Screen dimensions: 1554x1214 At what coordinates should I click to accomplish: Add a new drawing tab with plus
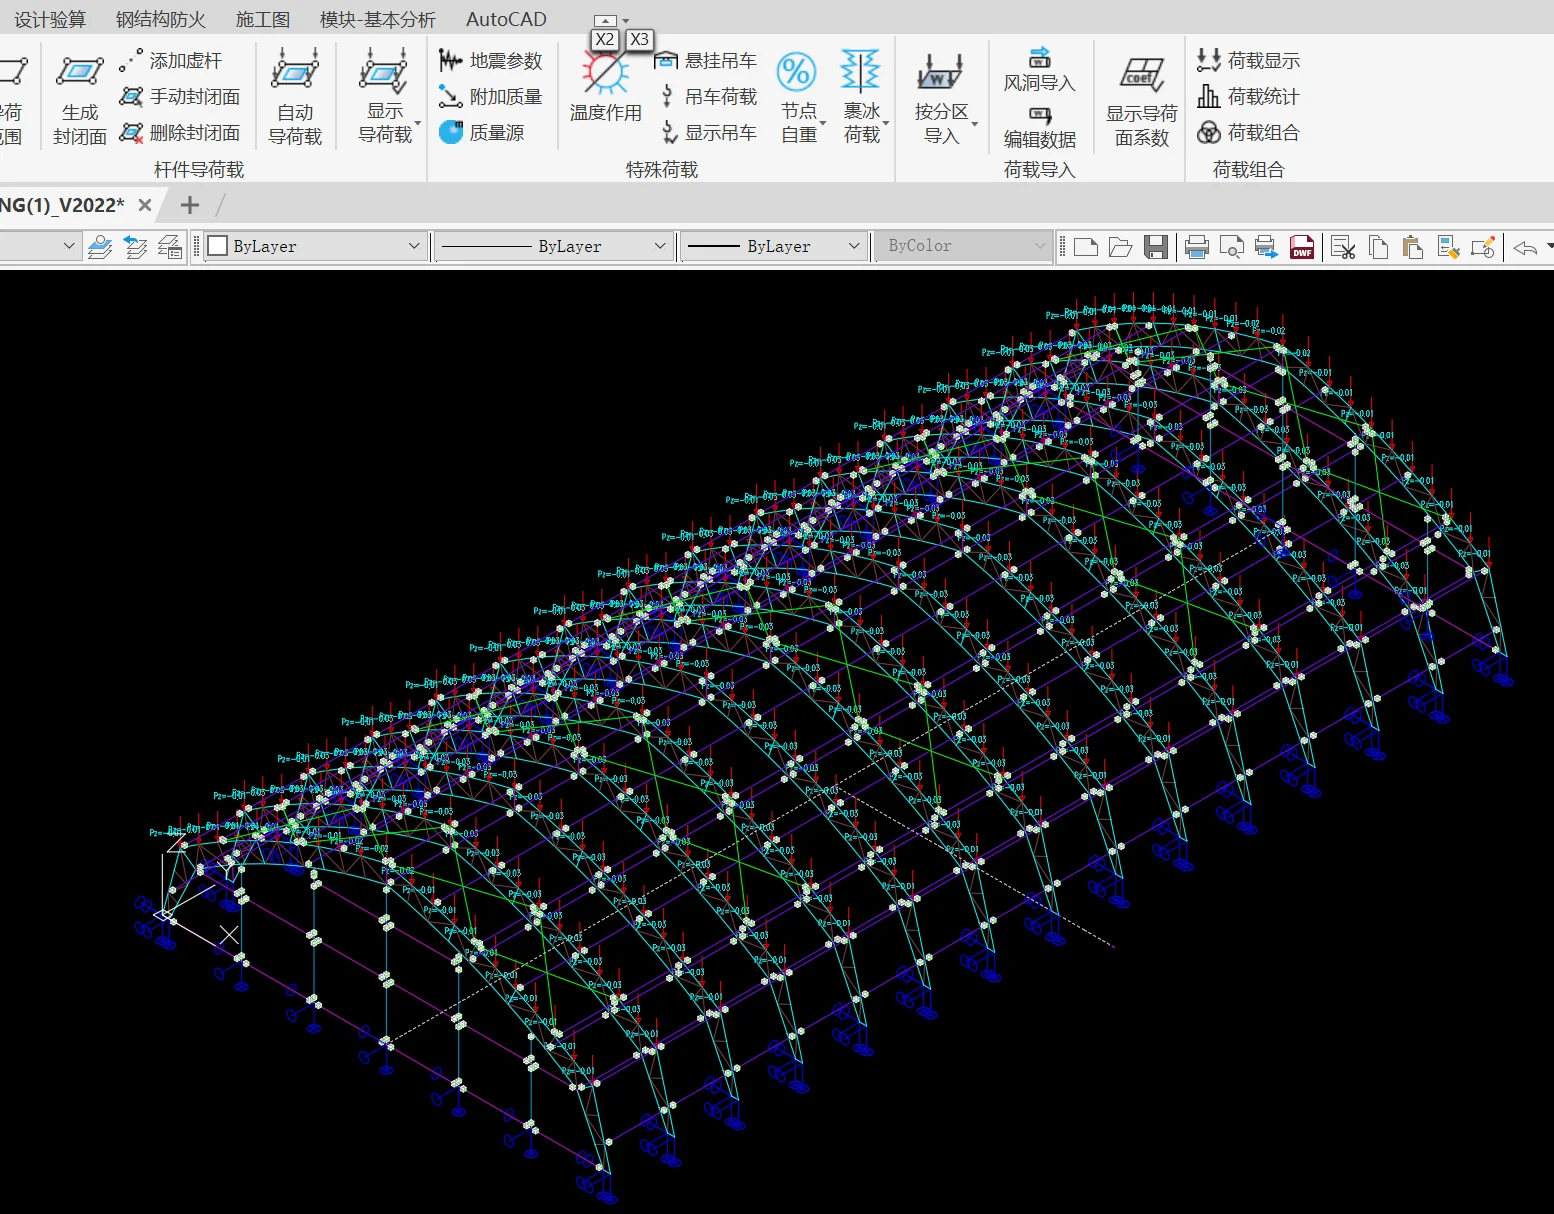tap(189, 205)
